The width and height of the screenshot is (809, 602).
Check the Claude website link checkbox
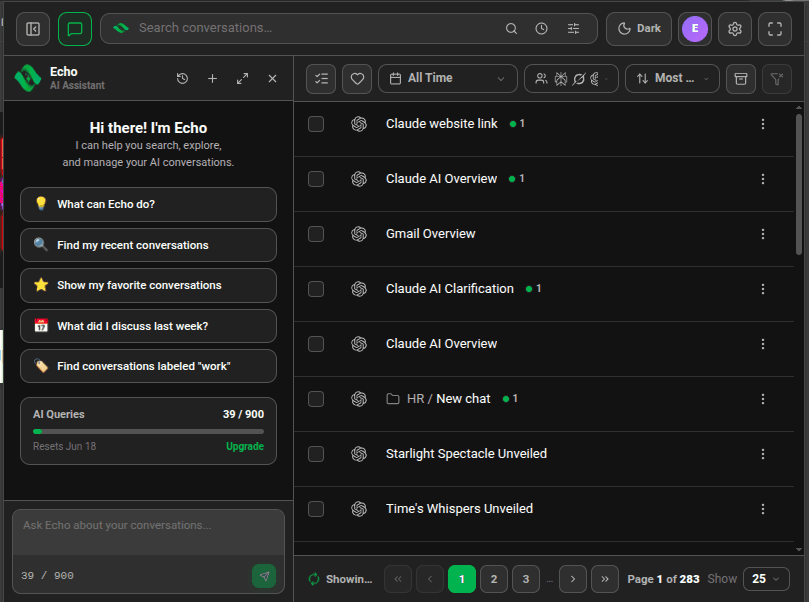[316, 124]
